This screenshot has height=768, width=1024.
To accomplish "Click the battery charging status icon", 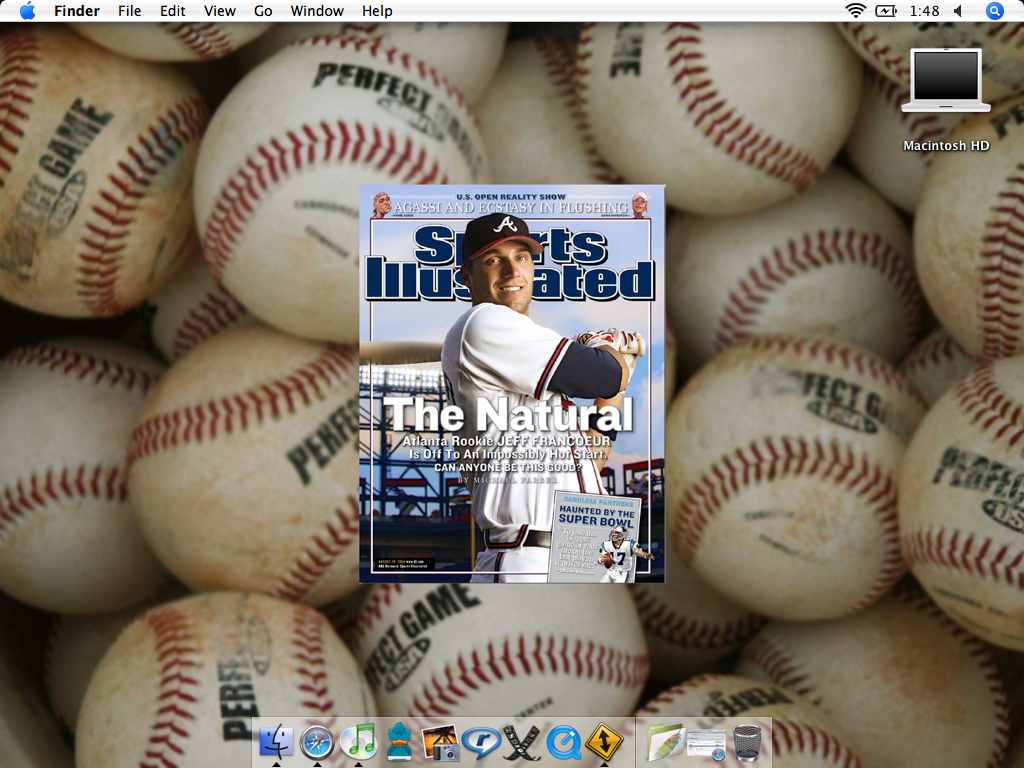I will click(886, 10).
